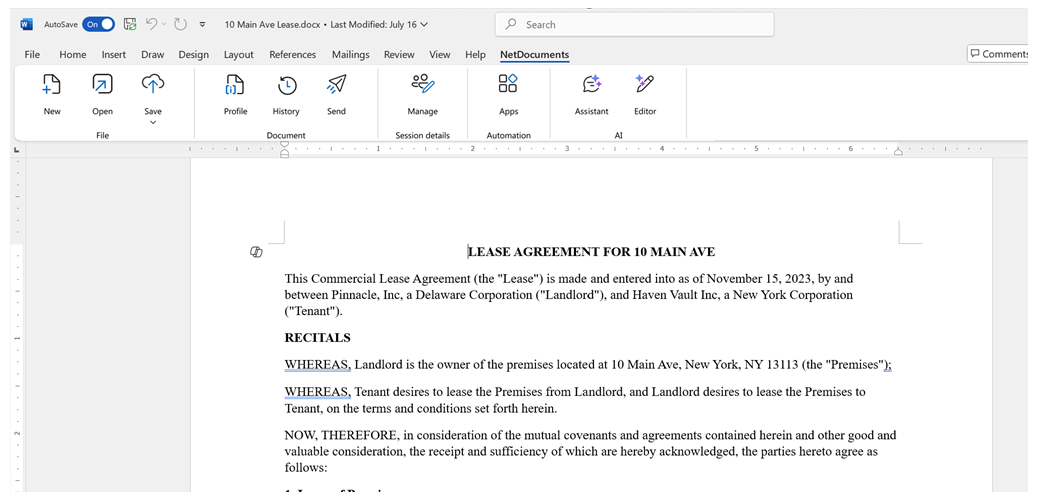Screen dimensions: 1038x503
Task: Click the Copilot icon beside the heading
Action: click(256, 252)
